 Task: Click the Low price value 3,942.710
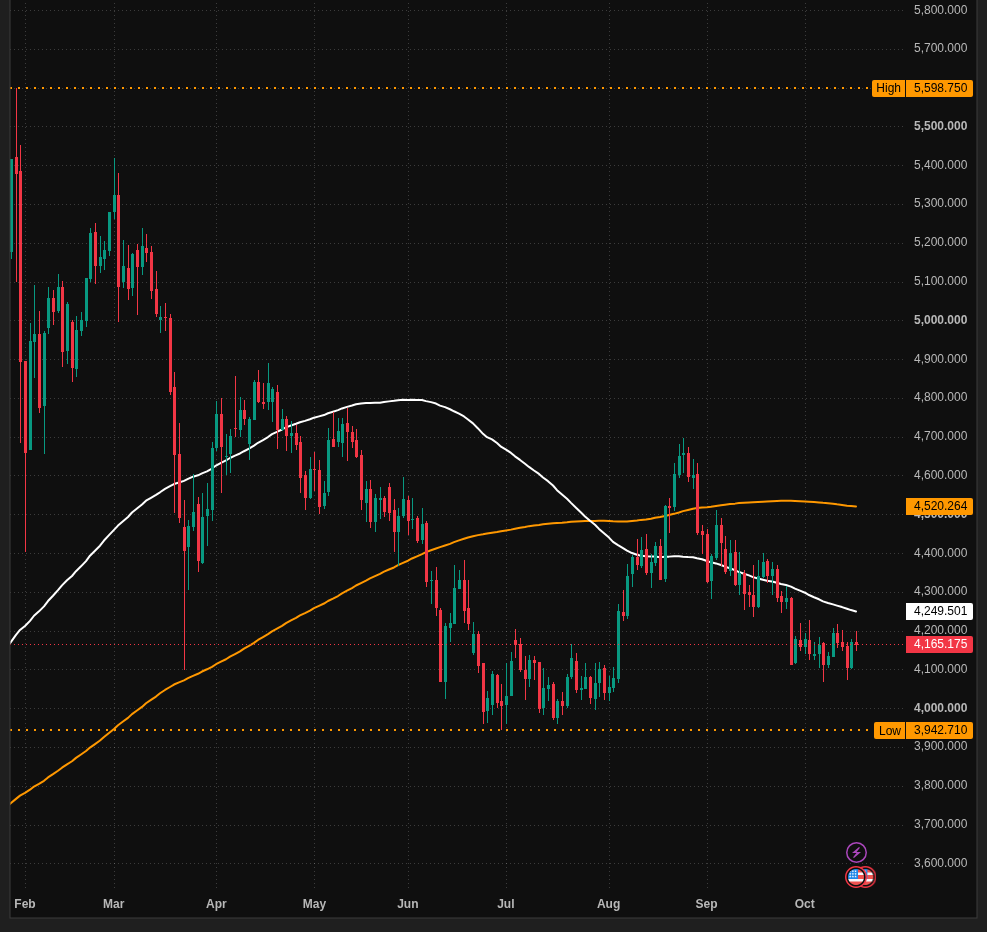click(940, 730)
